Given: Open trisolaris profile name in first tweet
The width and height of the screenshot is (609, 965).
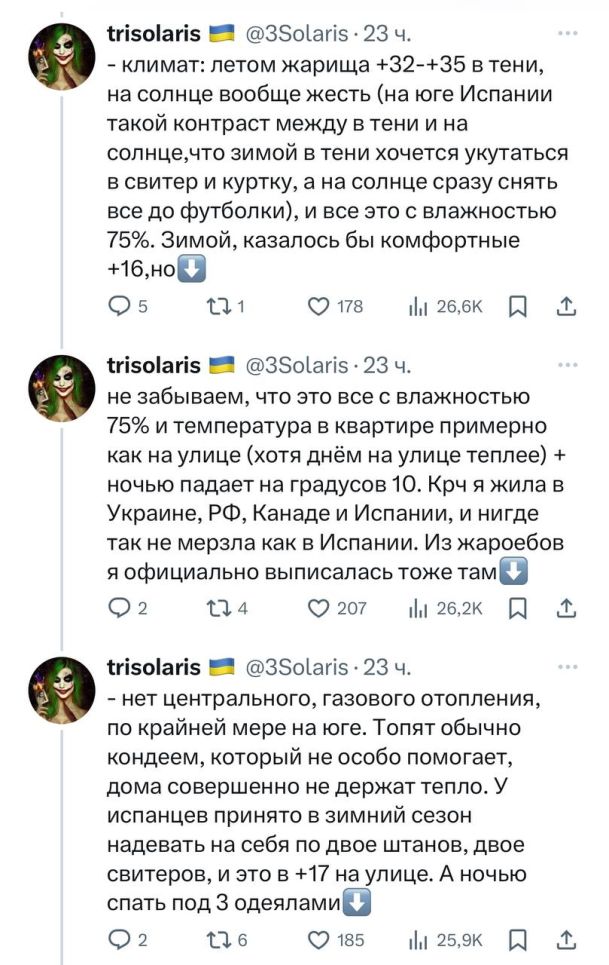Looking at the screenshot, I should click(153, 34).
